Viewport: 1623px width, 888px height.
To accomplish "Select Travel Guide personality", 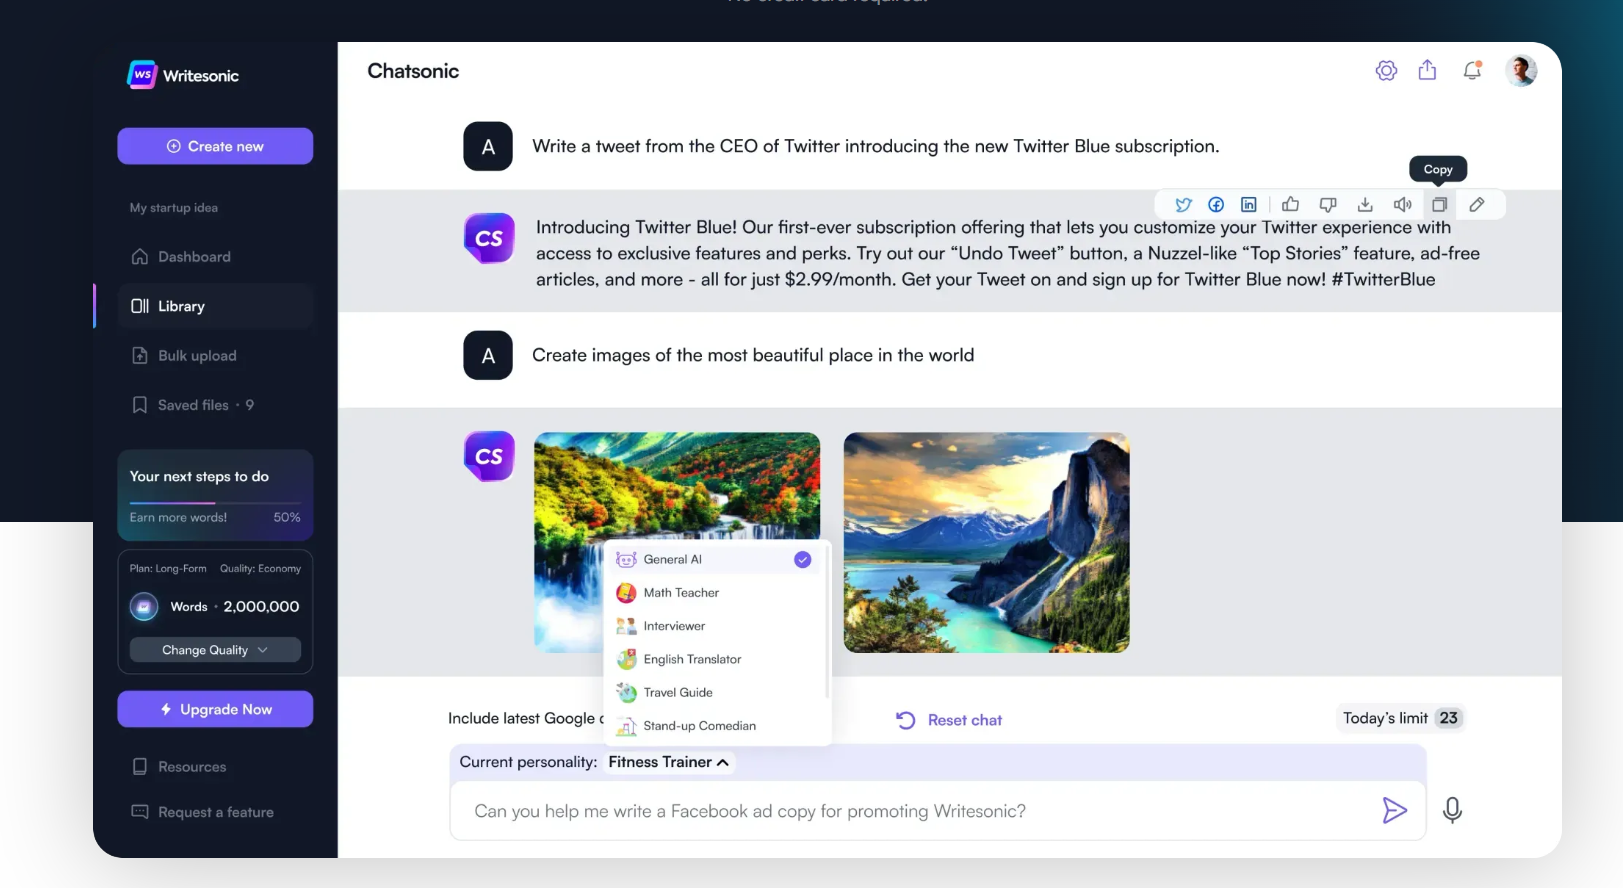I will tap(713, 692).
